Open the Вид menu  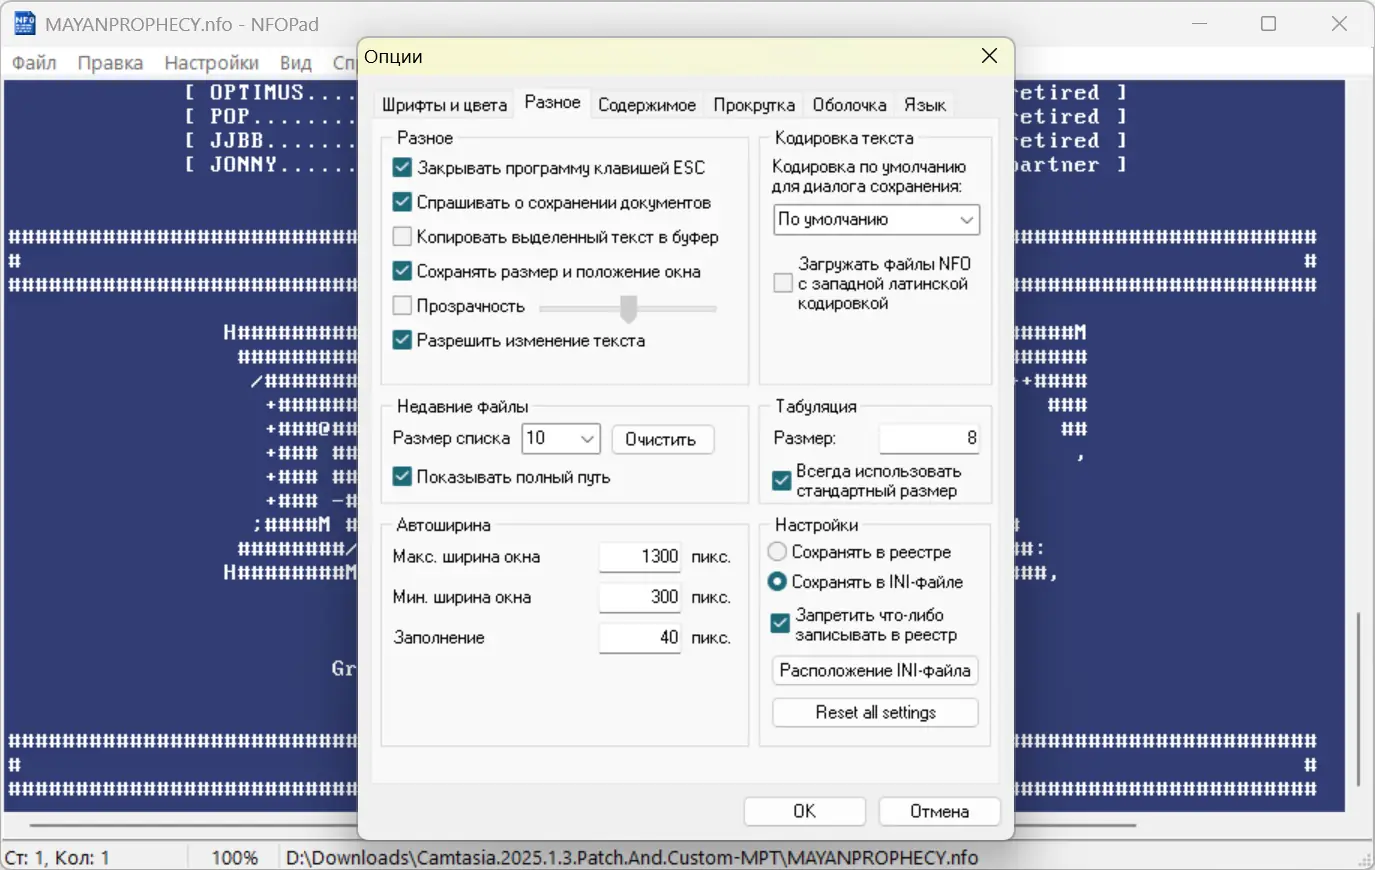pyautogui.click(x=295, y=63)
